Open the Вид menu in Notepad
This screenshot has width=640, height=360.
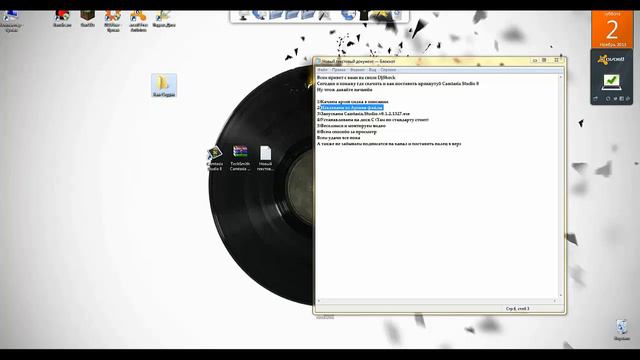click(372, 70)
